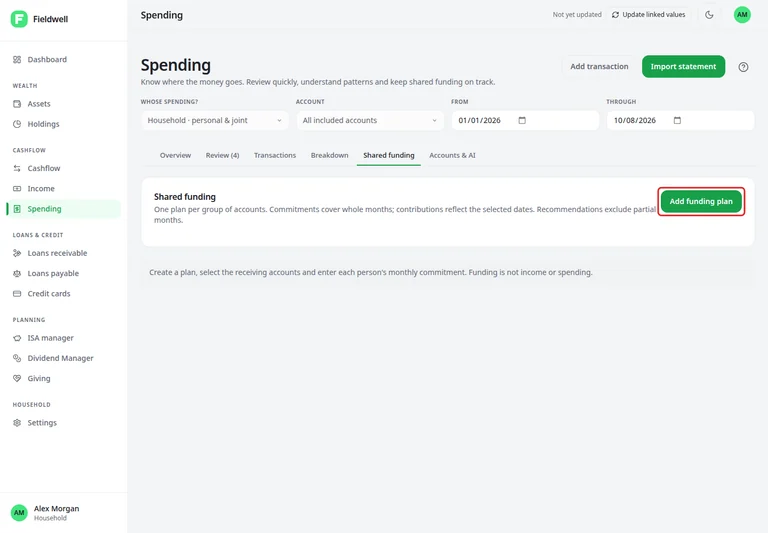Switch to the Accounts & AI tab
Image resolution: width=768 pixels, height=533 pixels.
pyautogui.click(x=452, y=155)
